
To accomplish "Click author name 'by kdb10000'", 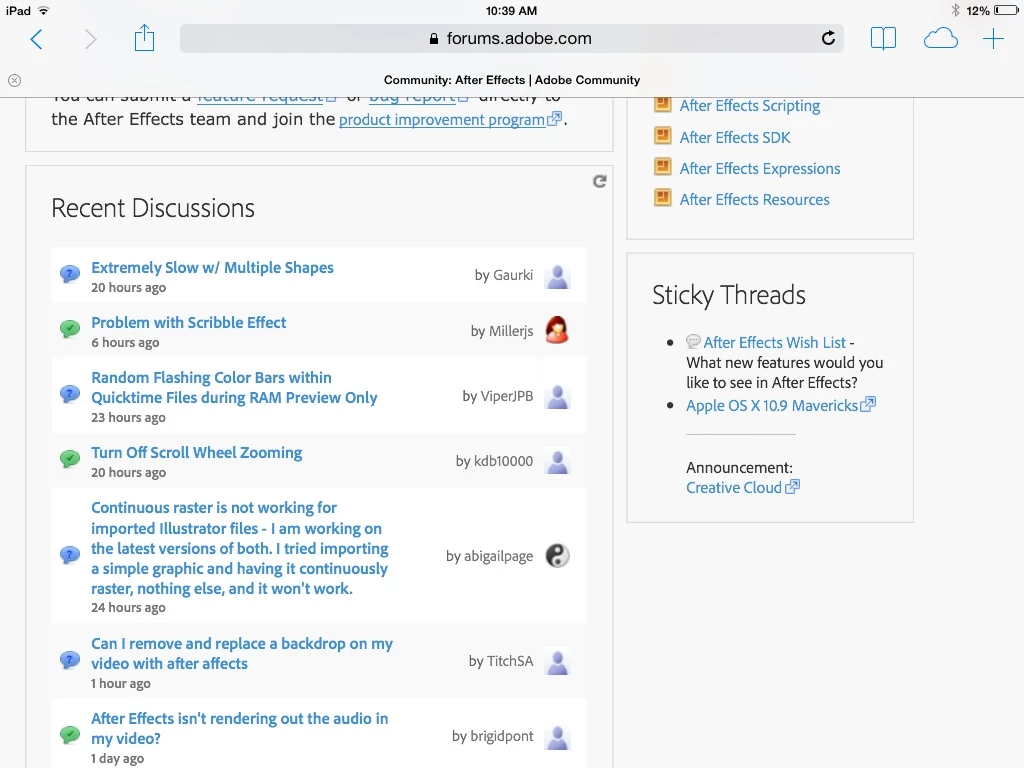I will point(494,461).
